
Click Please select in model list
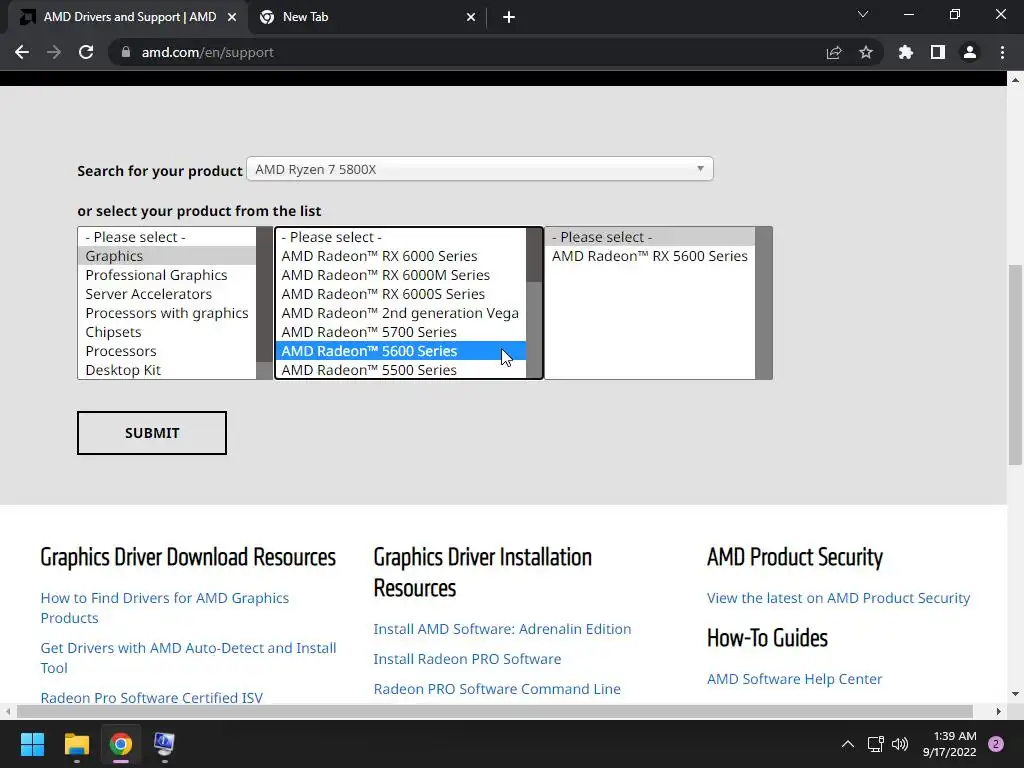650,237
